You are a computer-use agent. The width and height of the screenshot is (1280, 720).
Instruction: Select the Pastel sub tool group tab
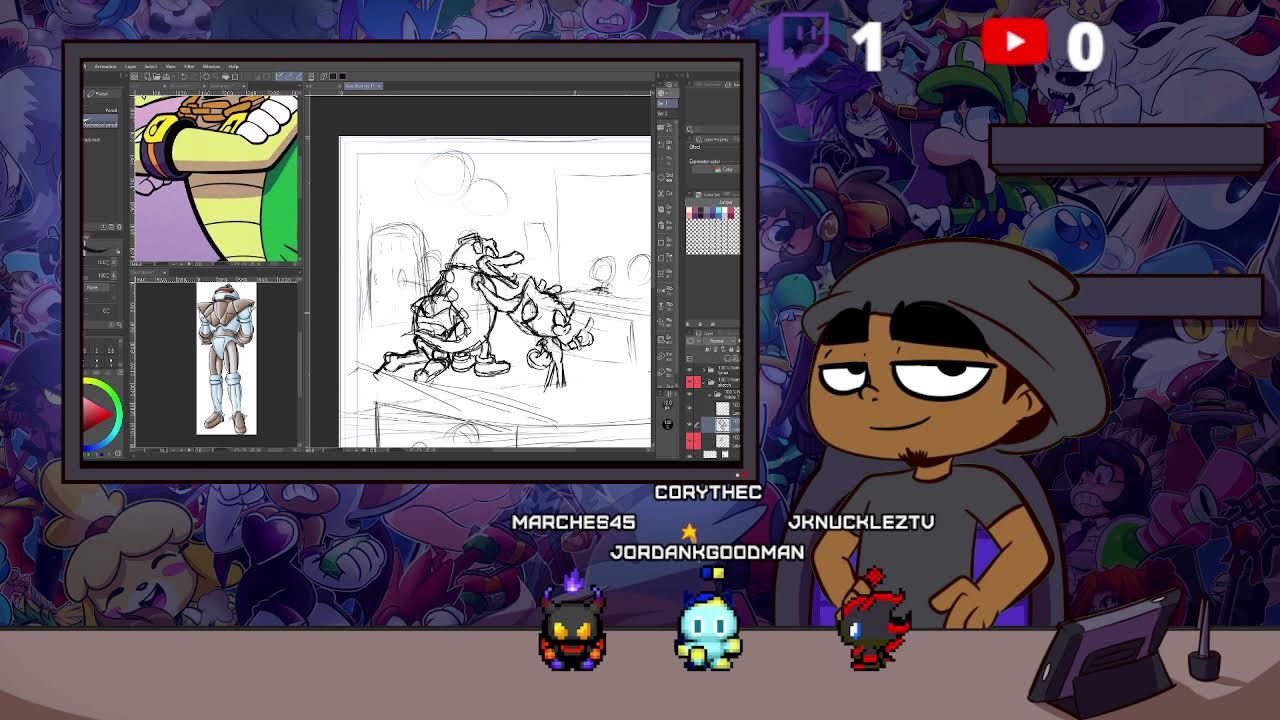104,93
